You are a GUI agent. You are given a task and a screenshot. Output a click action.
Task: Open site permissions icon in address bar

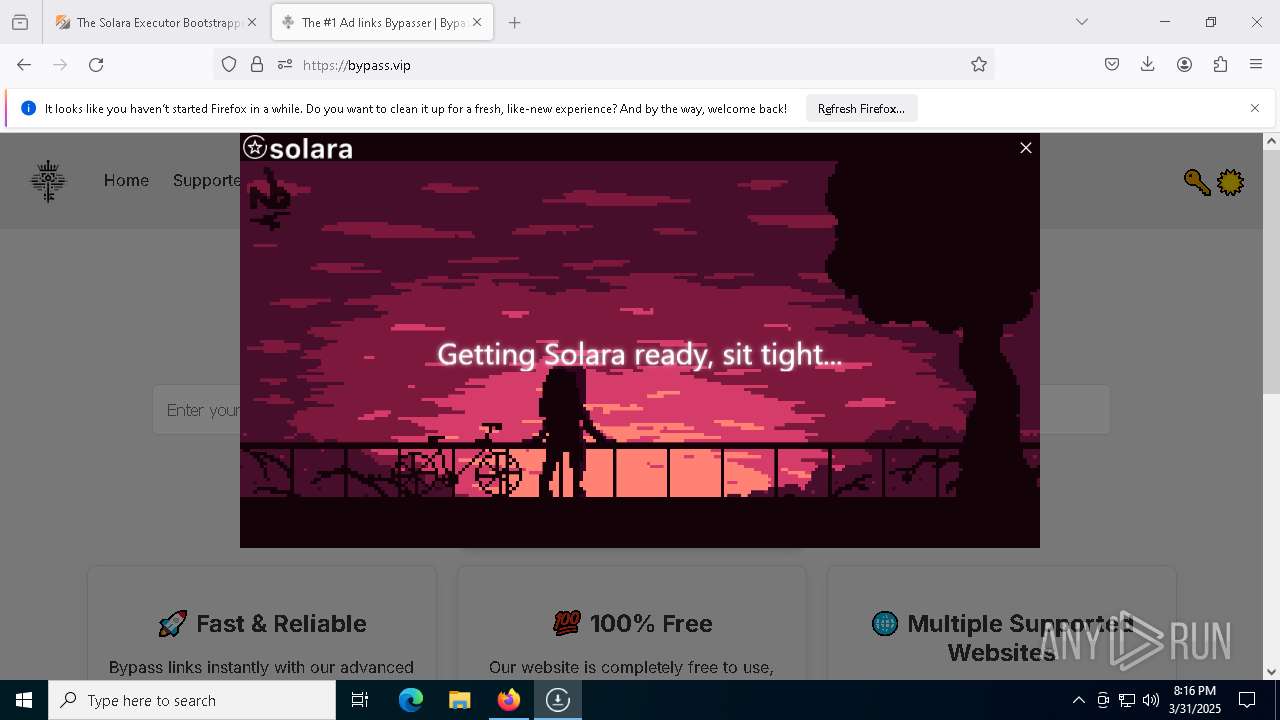[285, 64]
